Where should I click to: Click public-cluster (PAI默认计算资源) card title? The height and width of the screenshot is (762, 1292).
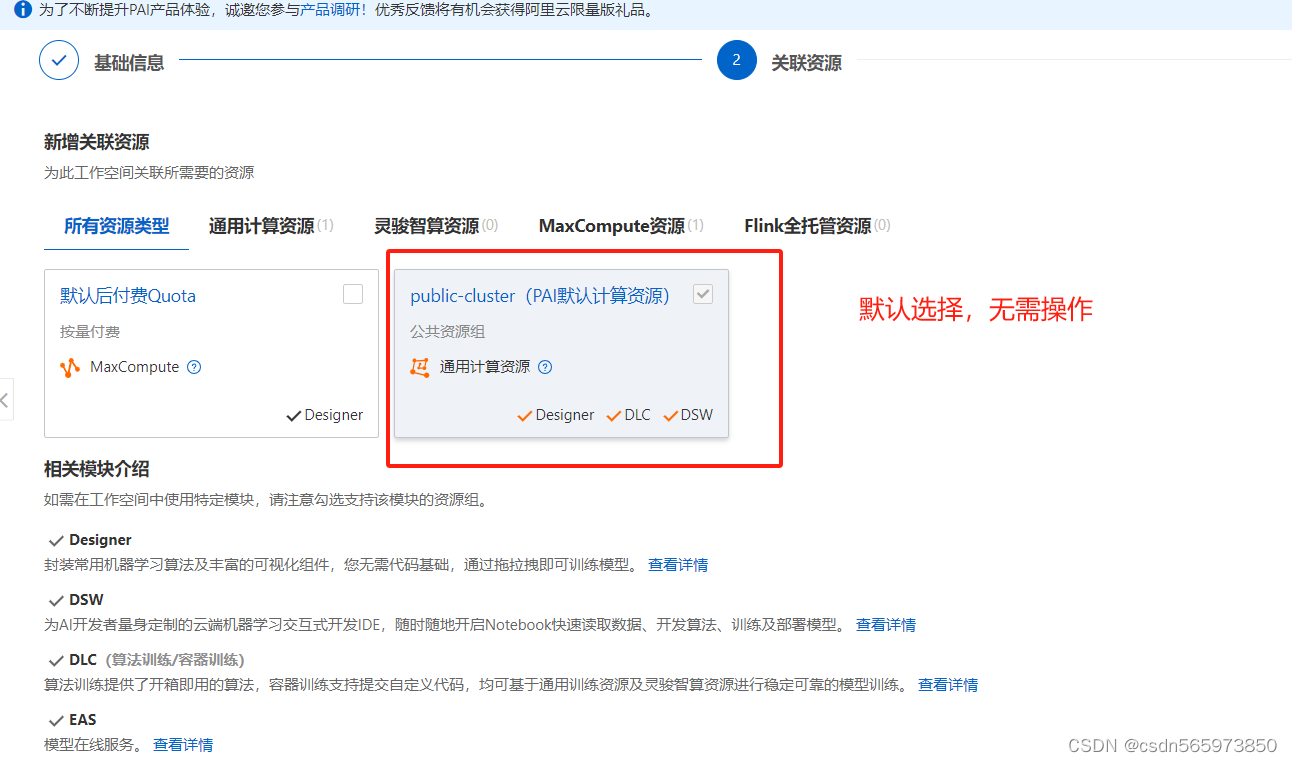(x=540, y=296)
